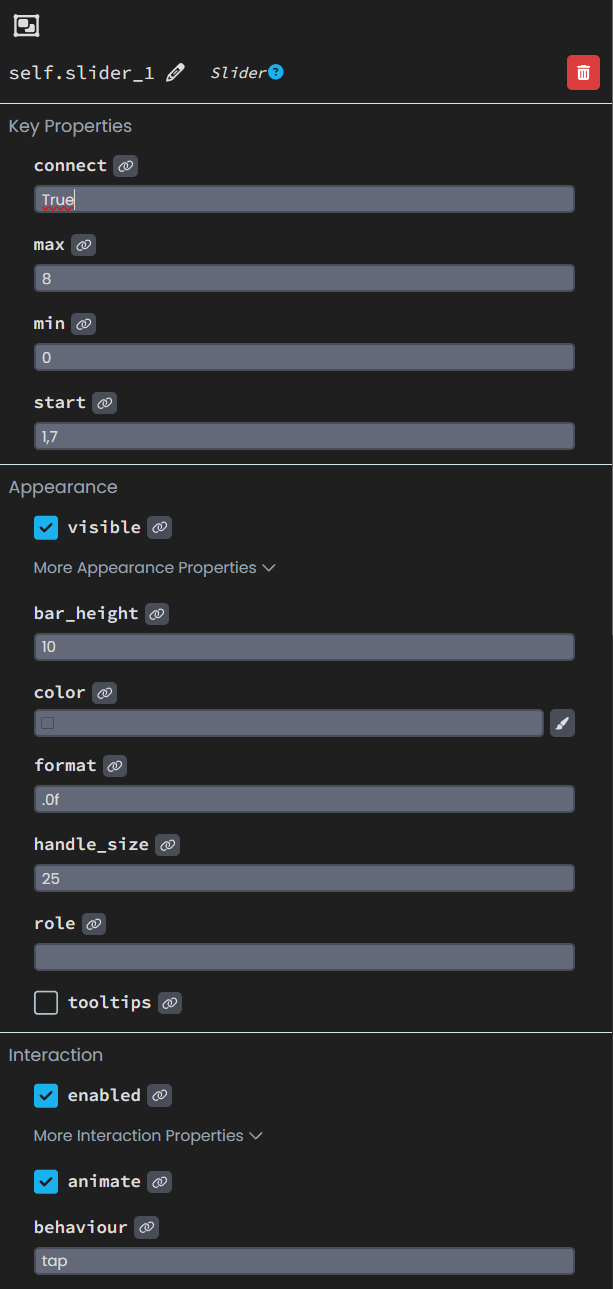Uncheck the visible checkbox
The height and width of the screenshot is (1289, 613).
click(45, 527)
